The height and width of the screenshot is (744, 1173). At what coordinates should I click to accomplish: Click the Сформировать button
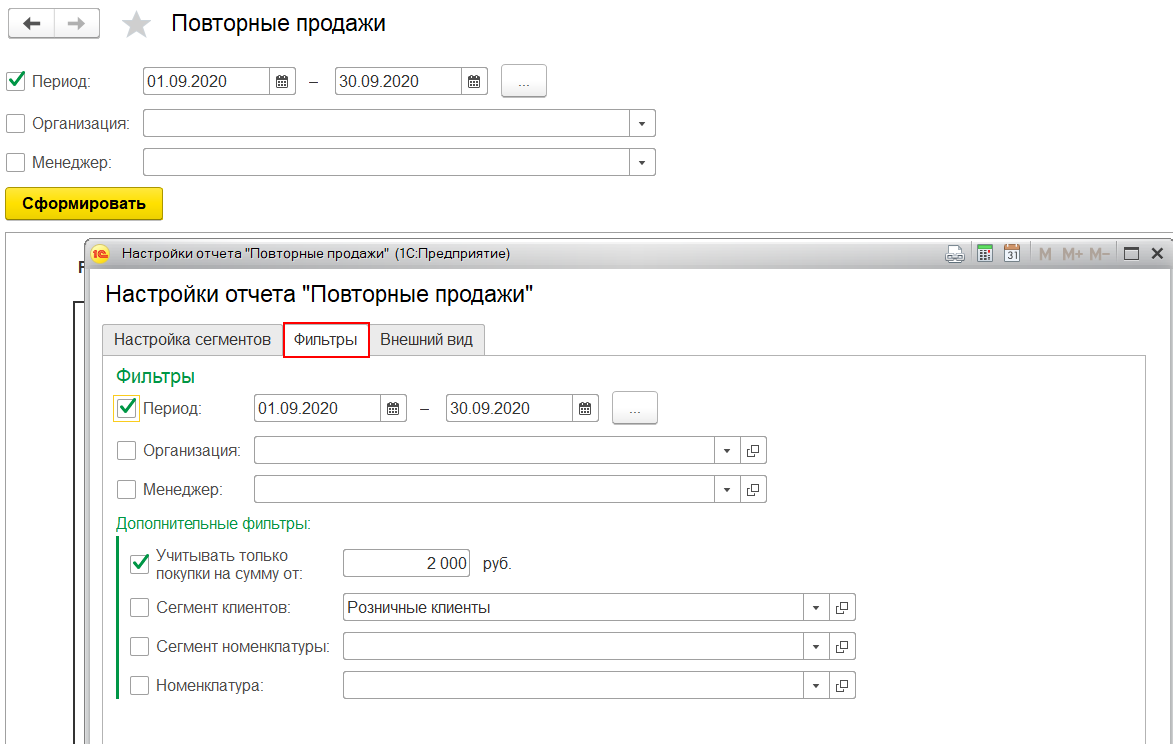84,203
